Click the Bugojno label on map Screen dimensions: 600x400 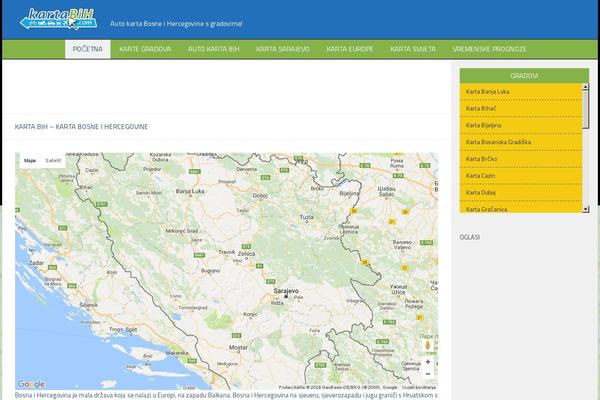pos(210,271)
